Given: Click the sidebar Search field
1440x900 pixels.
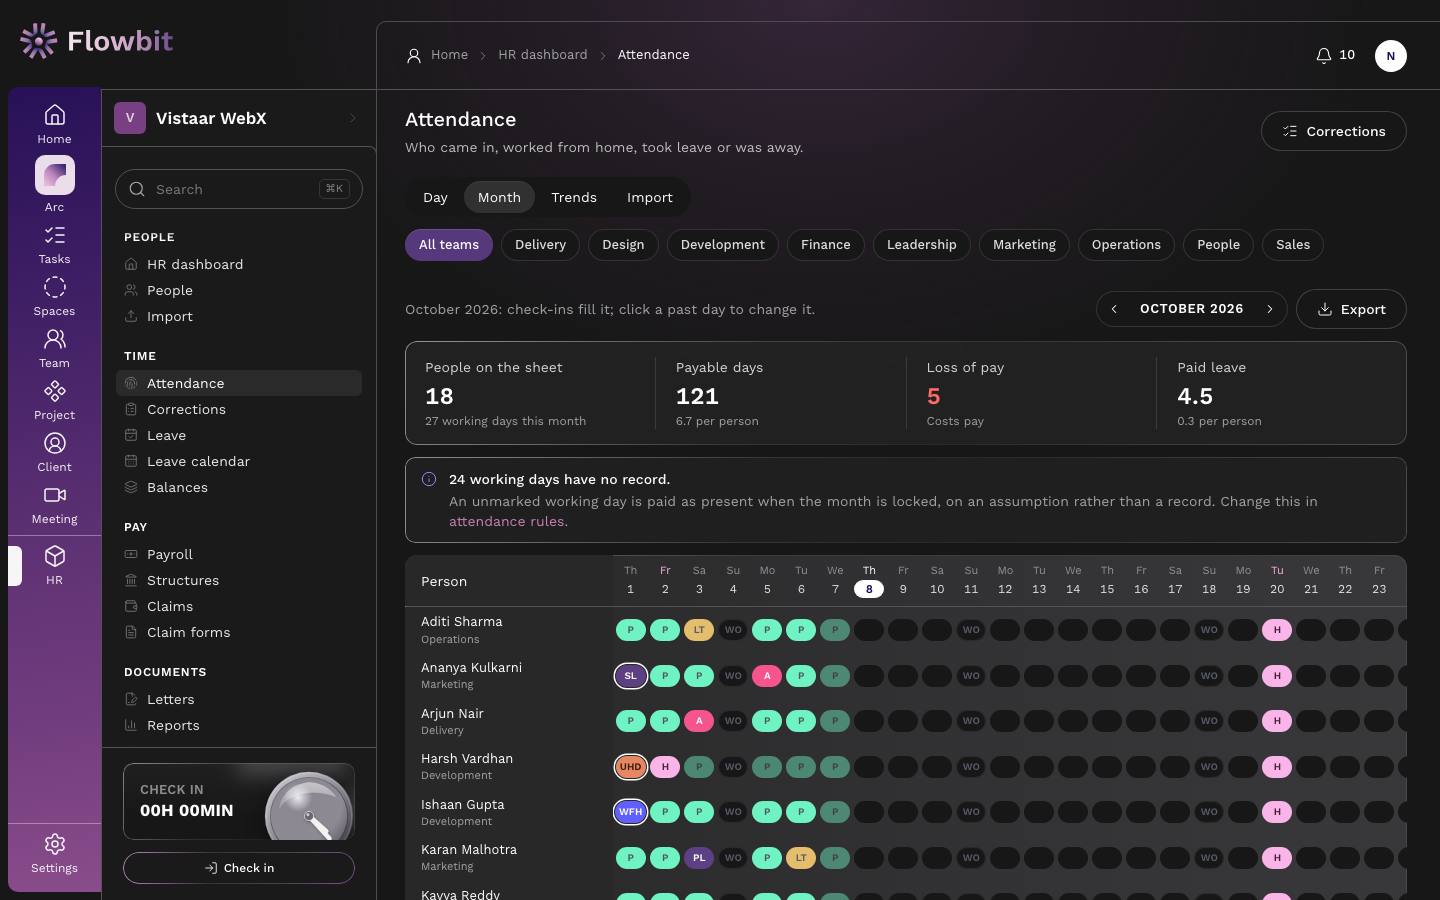Looking at the screenshot, I should pyautogui.click(x=239, y=189).
